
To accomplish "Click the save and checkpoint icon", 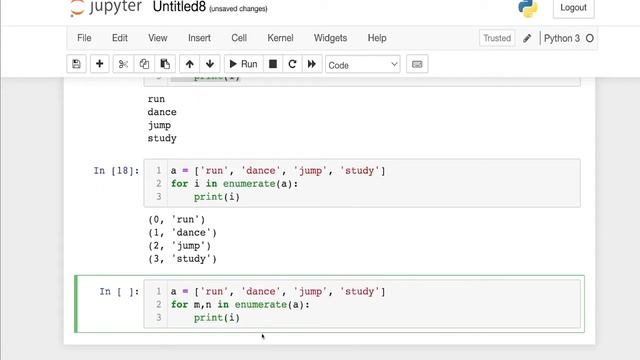I will coord(76,64).
